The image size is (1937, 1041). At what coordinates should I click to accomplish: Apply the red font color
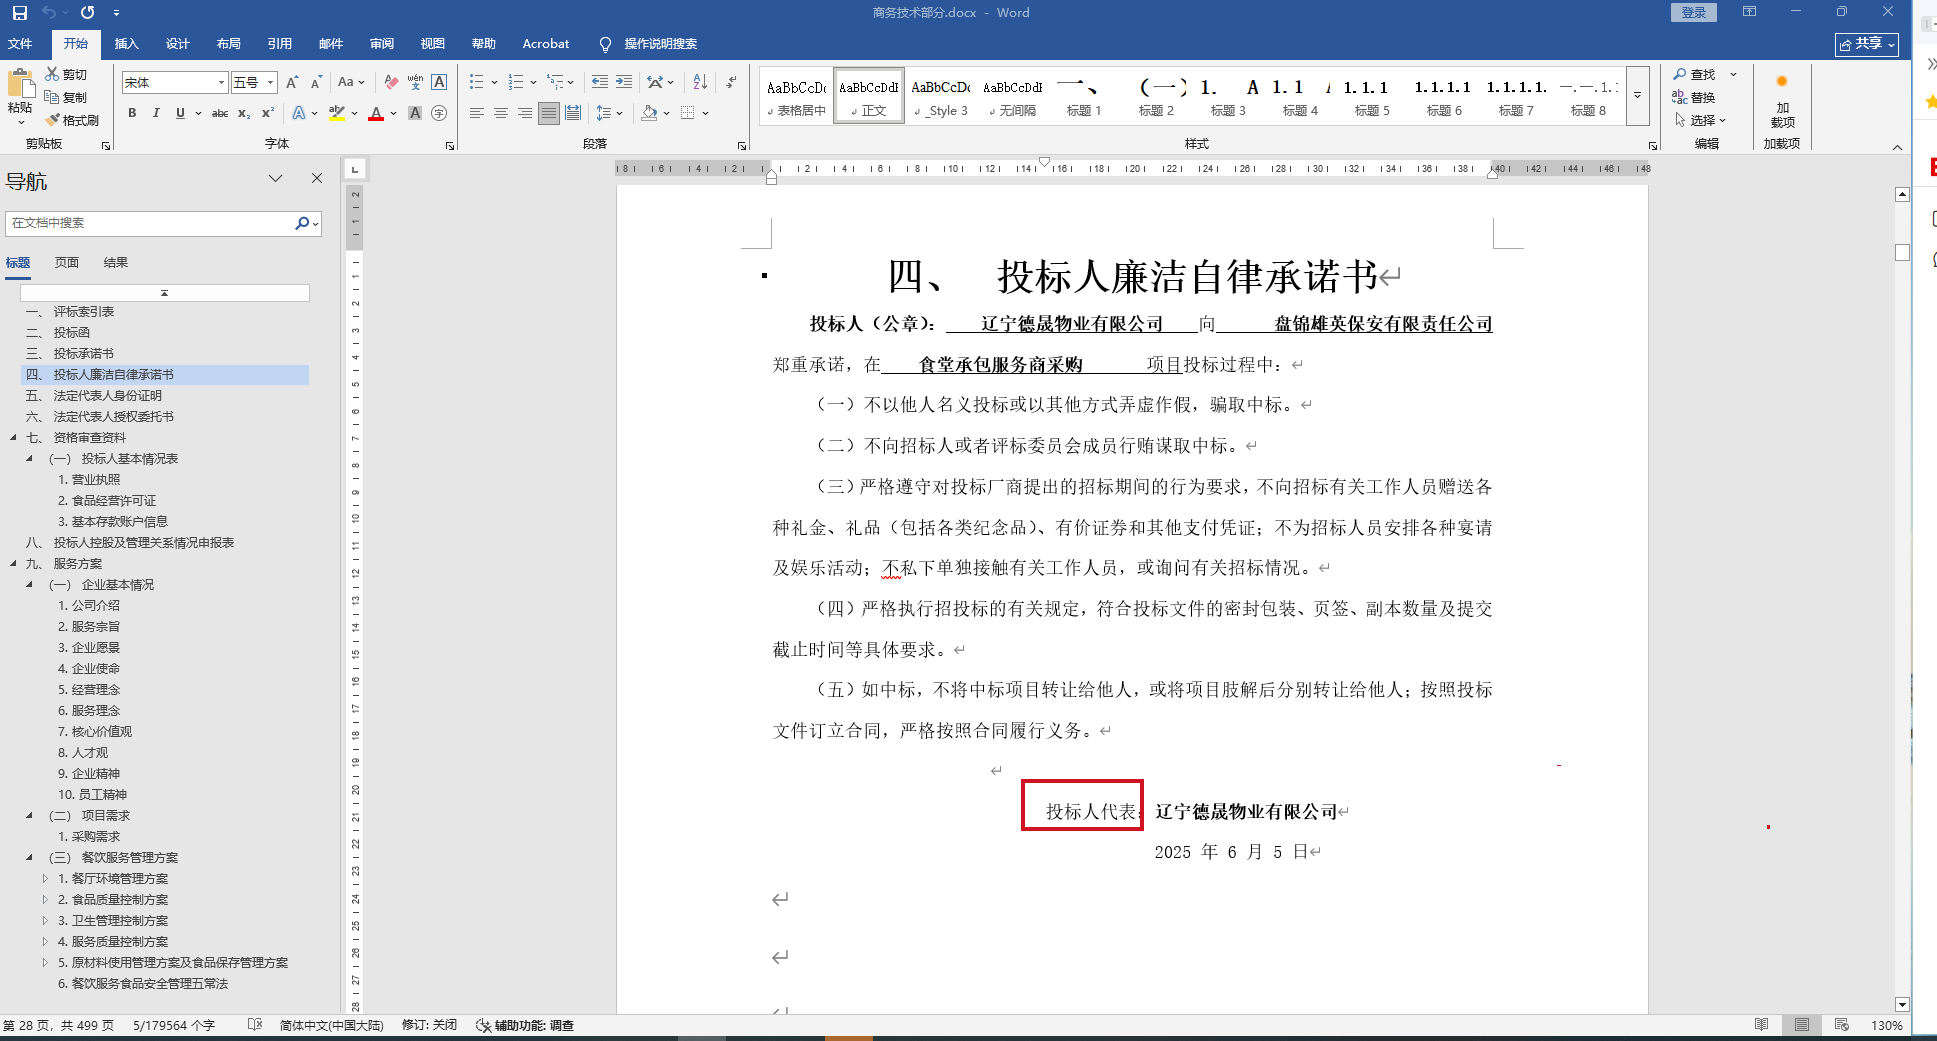[376, 113]
